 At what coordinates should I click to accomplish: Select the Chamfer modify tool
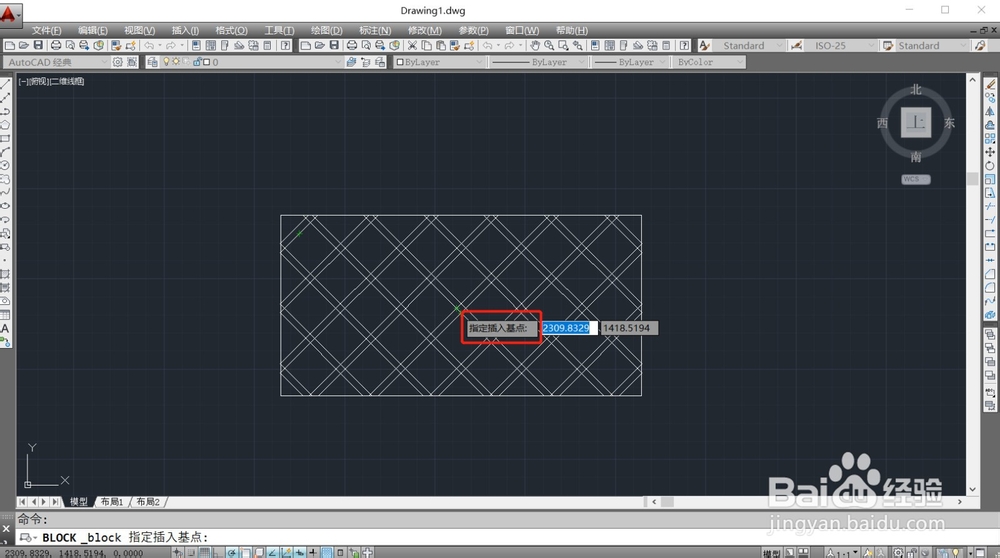990,274
